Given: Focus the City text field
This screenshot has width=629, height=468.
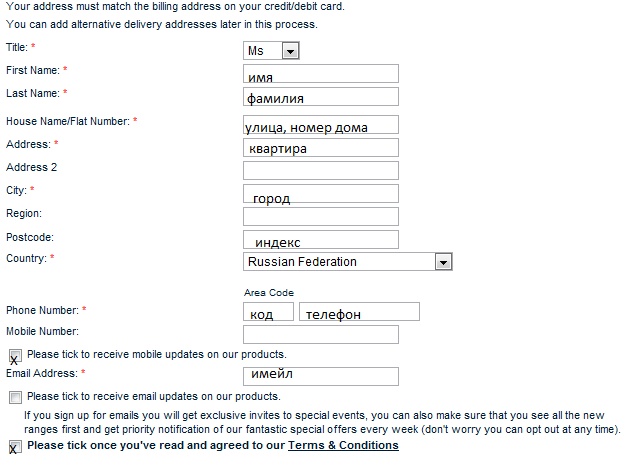Looking at the screenshot, I should [x=321, y=194].
